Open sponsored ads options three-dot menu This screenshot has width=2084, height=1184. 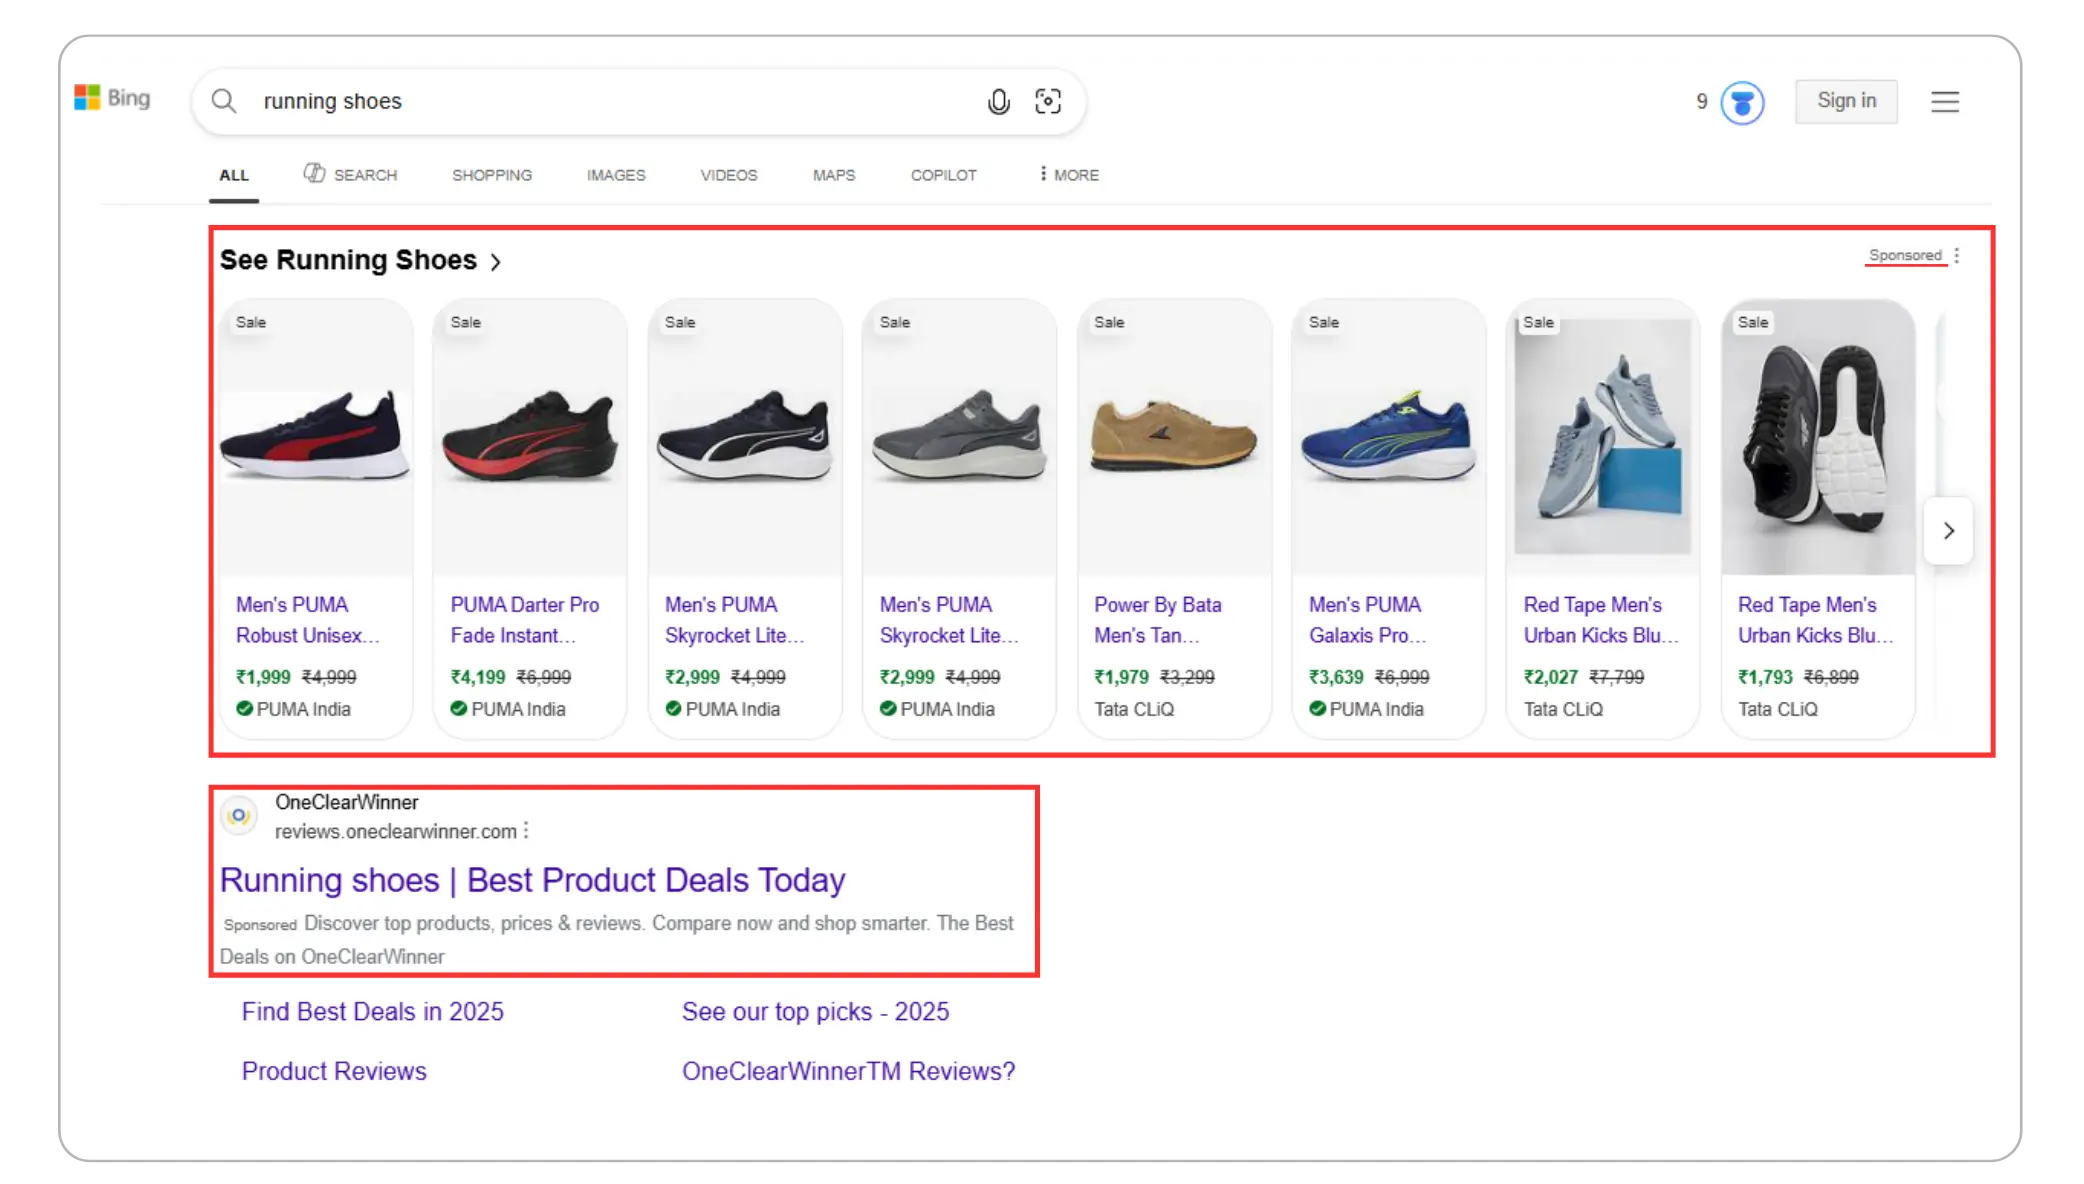pos(1956,255)
